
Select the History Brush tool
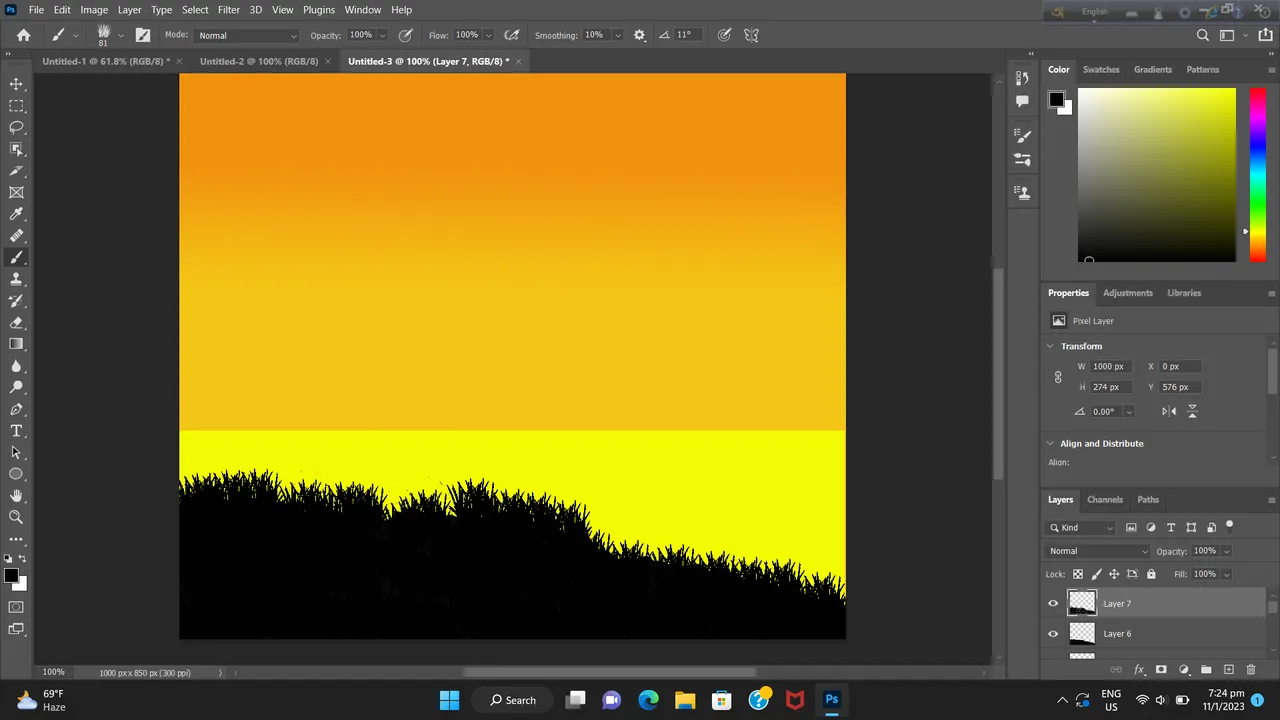pos(16,301)
